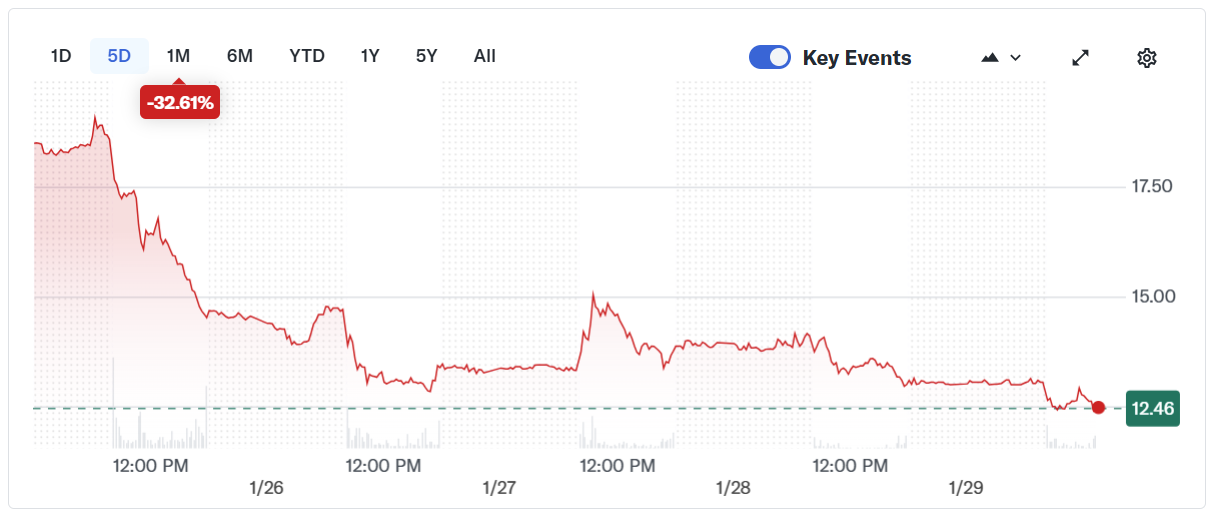This screenshot has height=516, width=1211.
Task: Show the 5Y time range
Action: (427, 56)
